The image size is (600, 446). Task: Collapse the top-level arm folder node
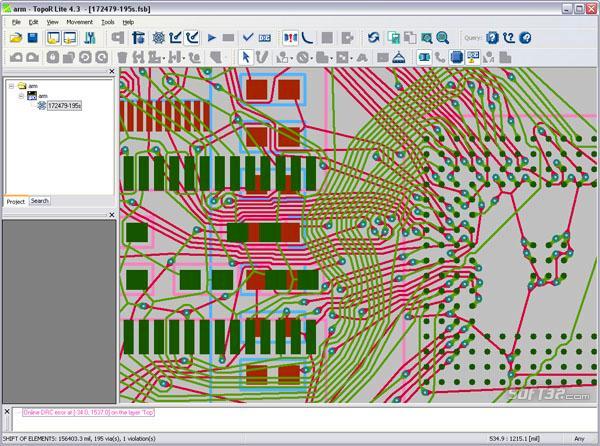click(x=10, y=86)
